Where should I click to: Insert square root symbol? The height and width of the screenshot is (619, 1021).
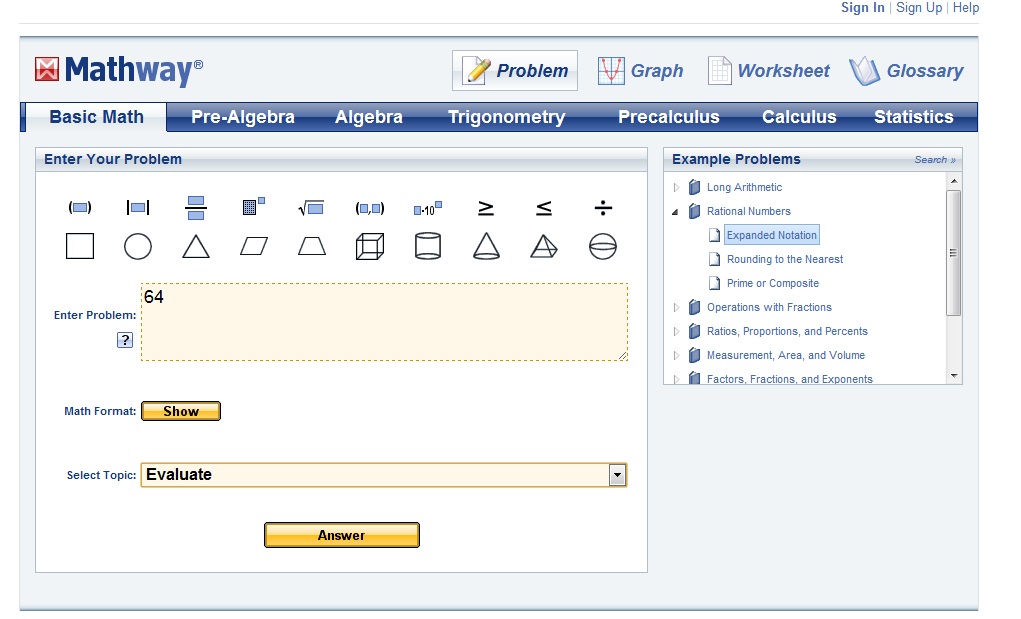311,208
